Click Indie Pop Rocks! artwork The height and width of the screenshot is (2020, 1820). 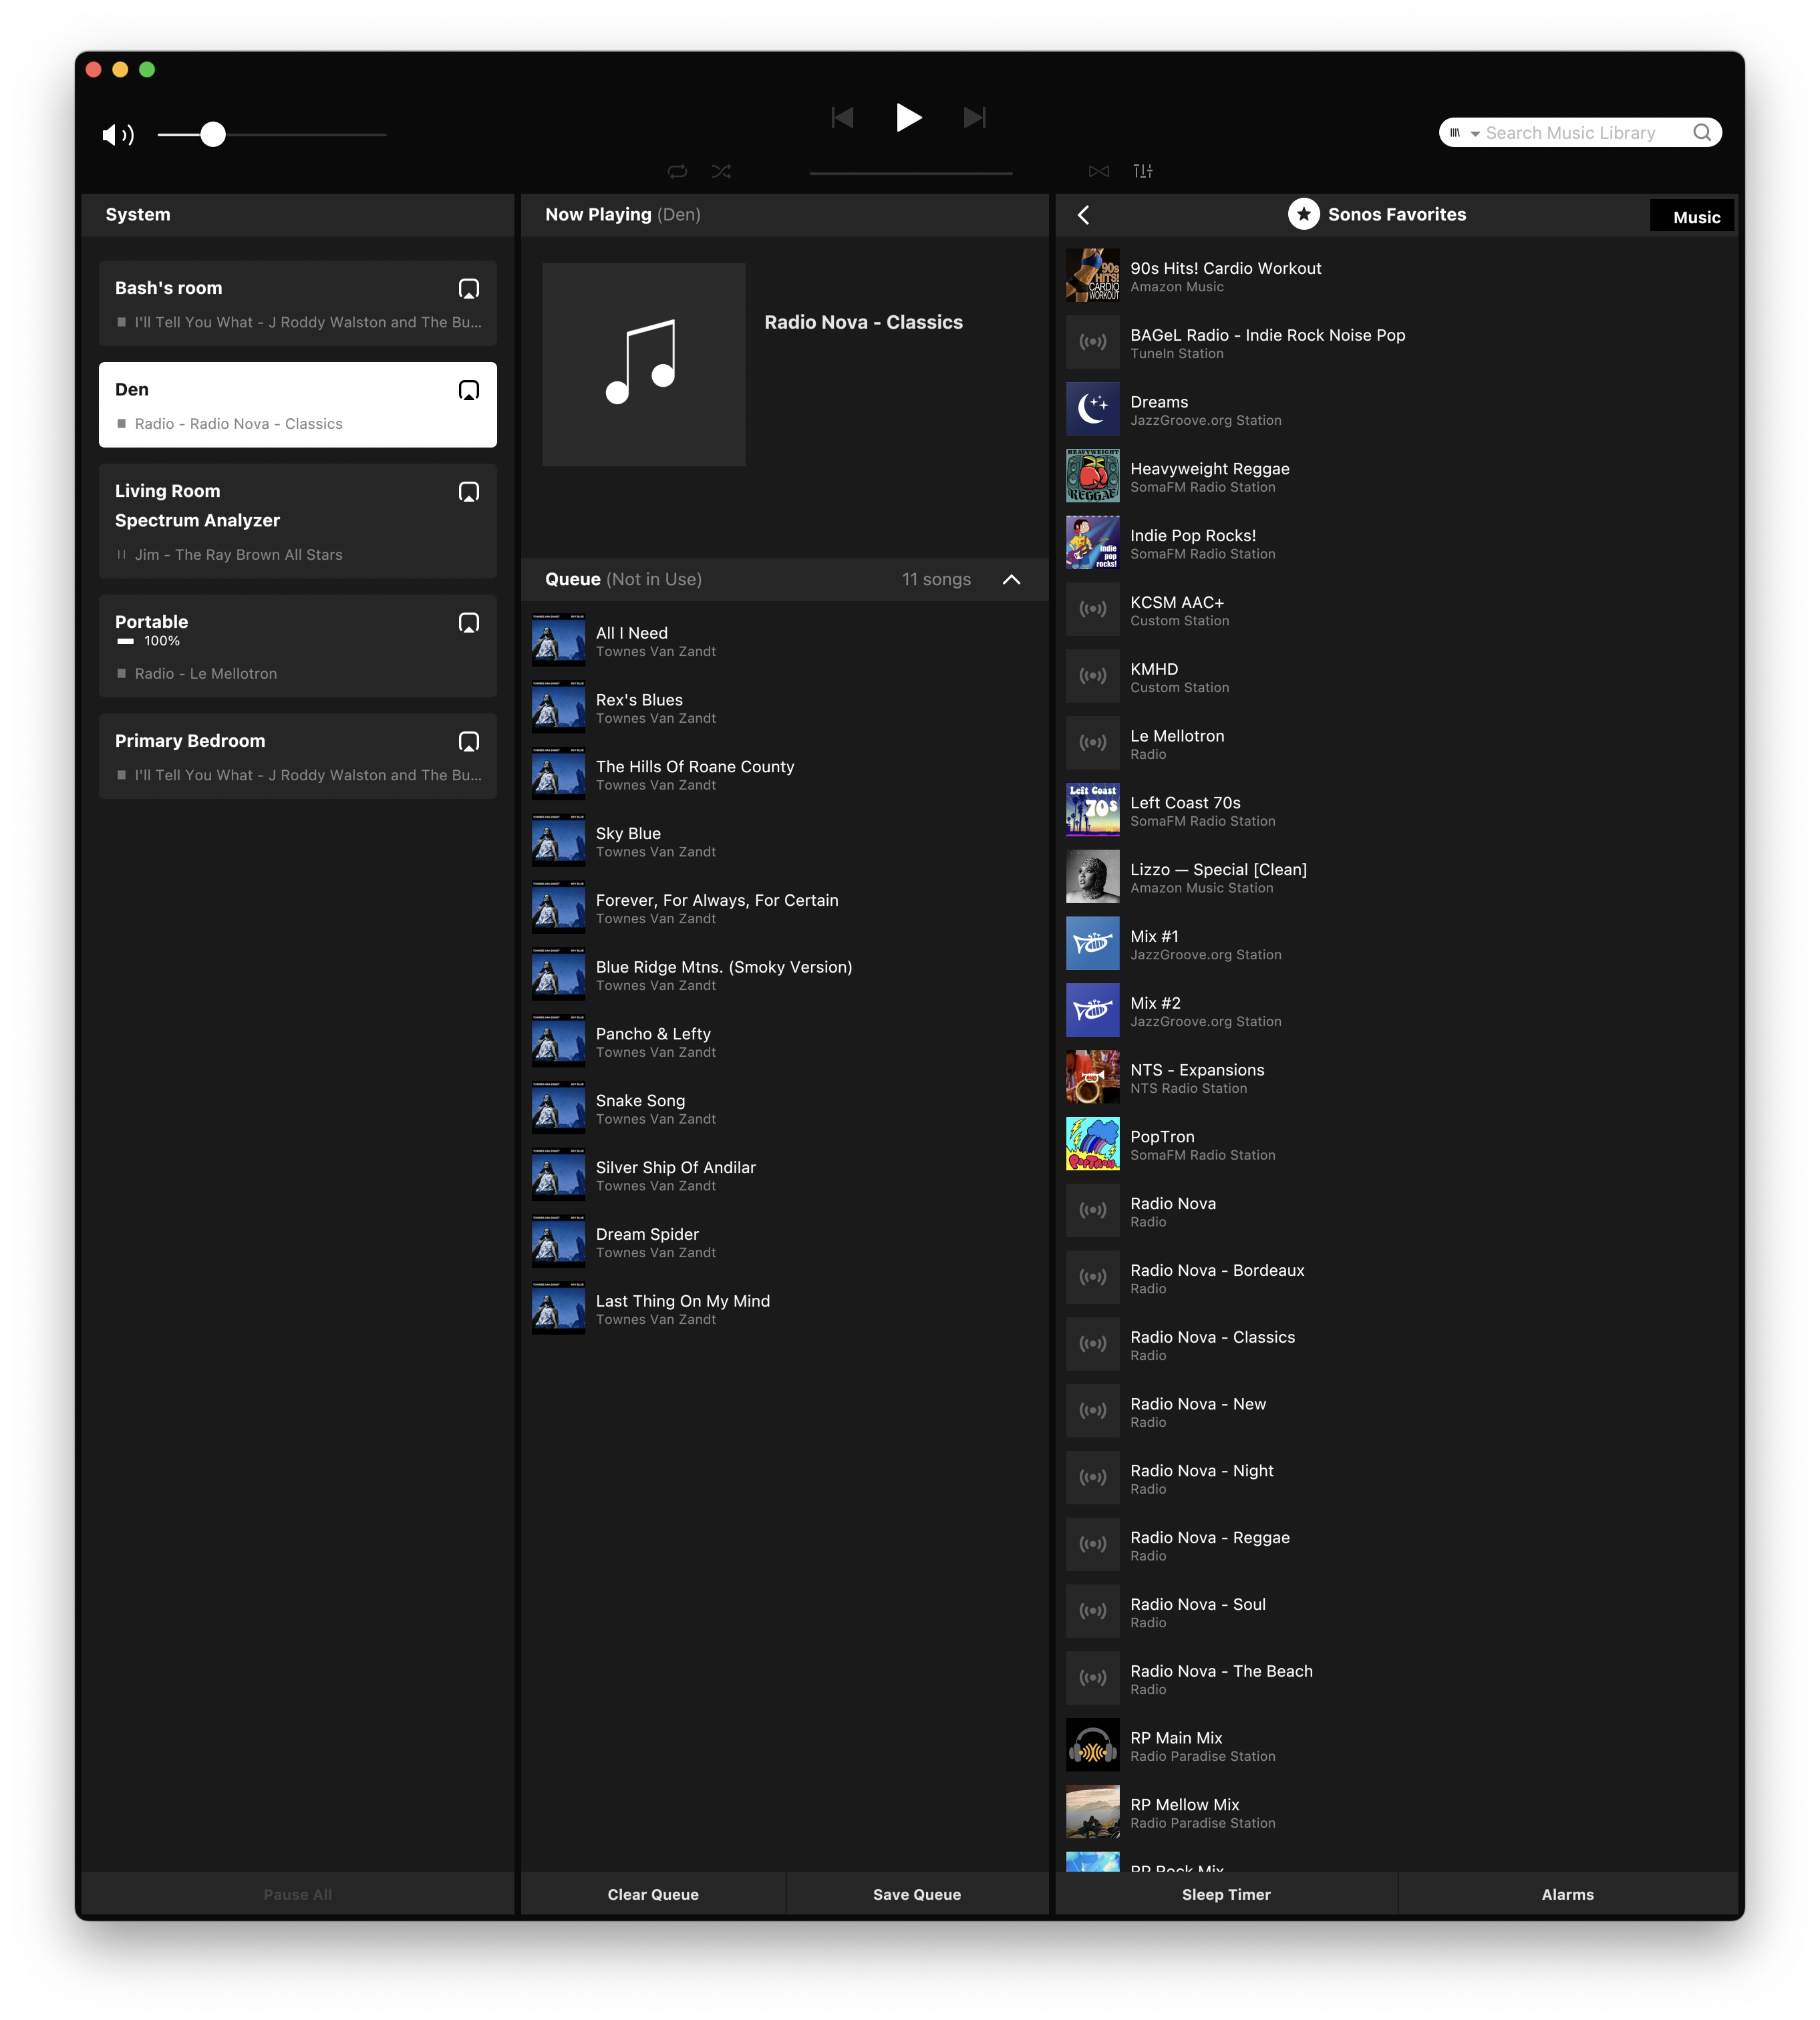coord(1092,544)
